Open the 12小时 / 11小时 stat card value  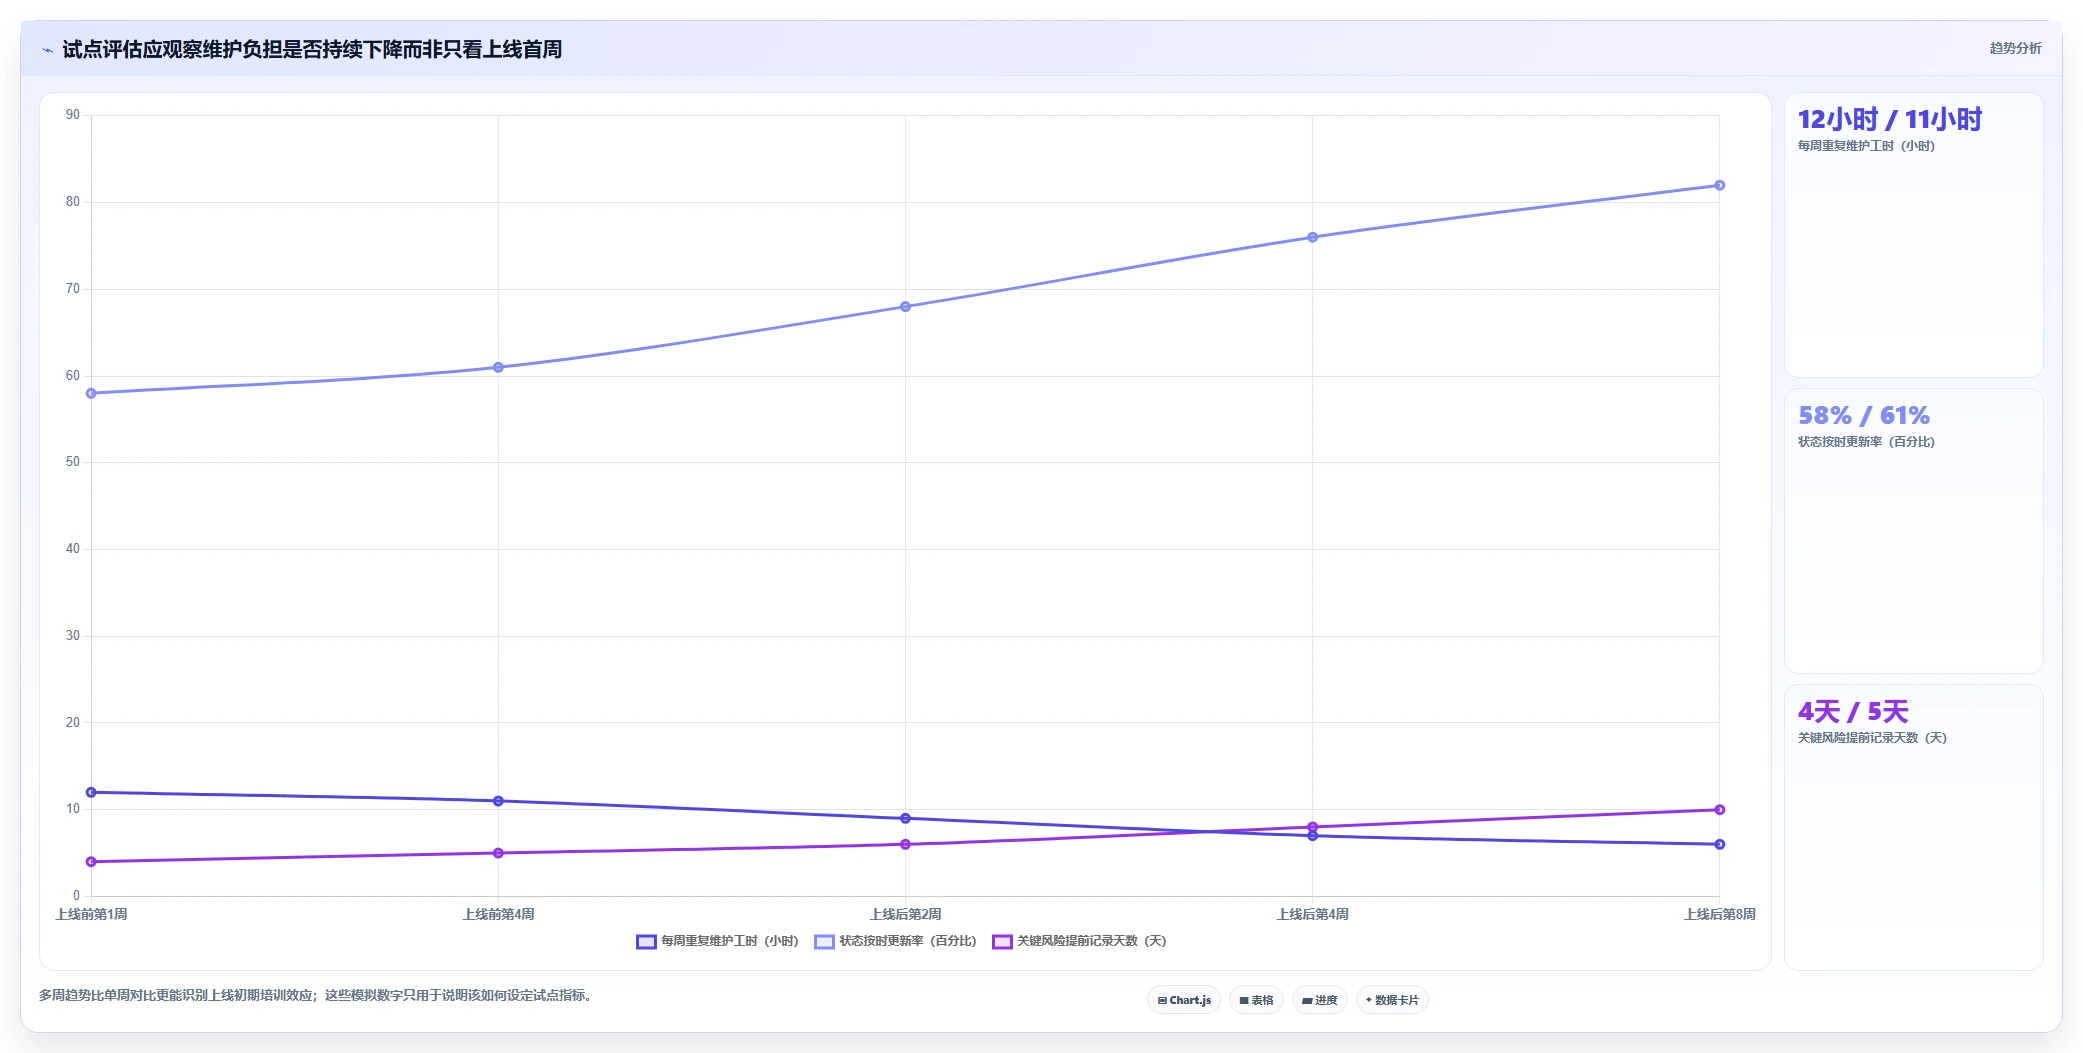pyautogui.click(x=1889, y=120)
